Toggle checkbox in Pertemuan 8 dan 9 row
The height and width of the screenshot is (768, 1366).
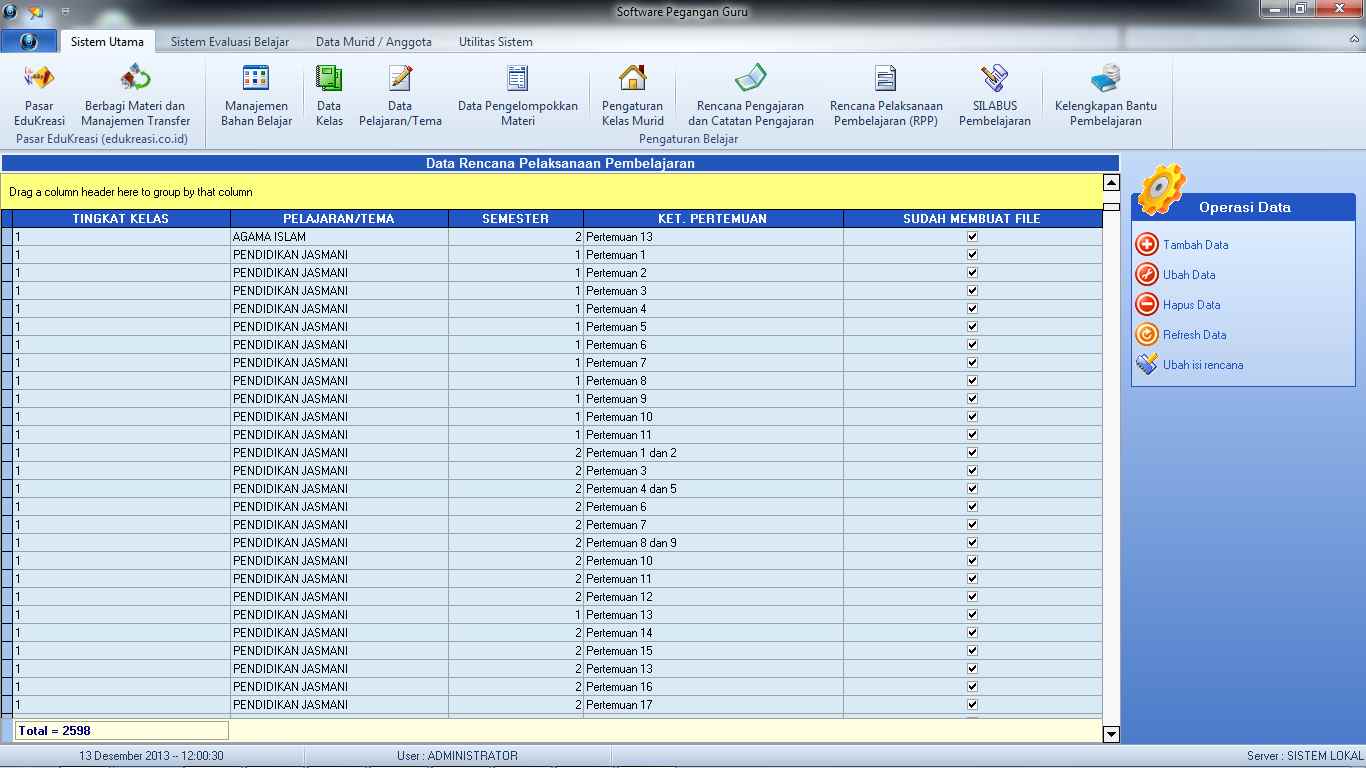[x=972, y=543]
